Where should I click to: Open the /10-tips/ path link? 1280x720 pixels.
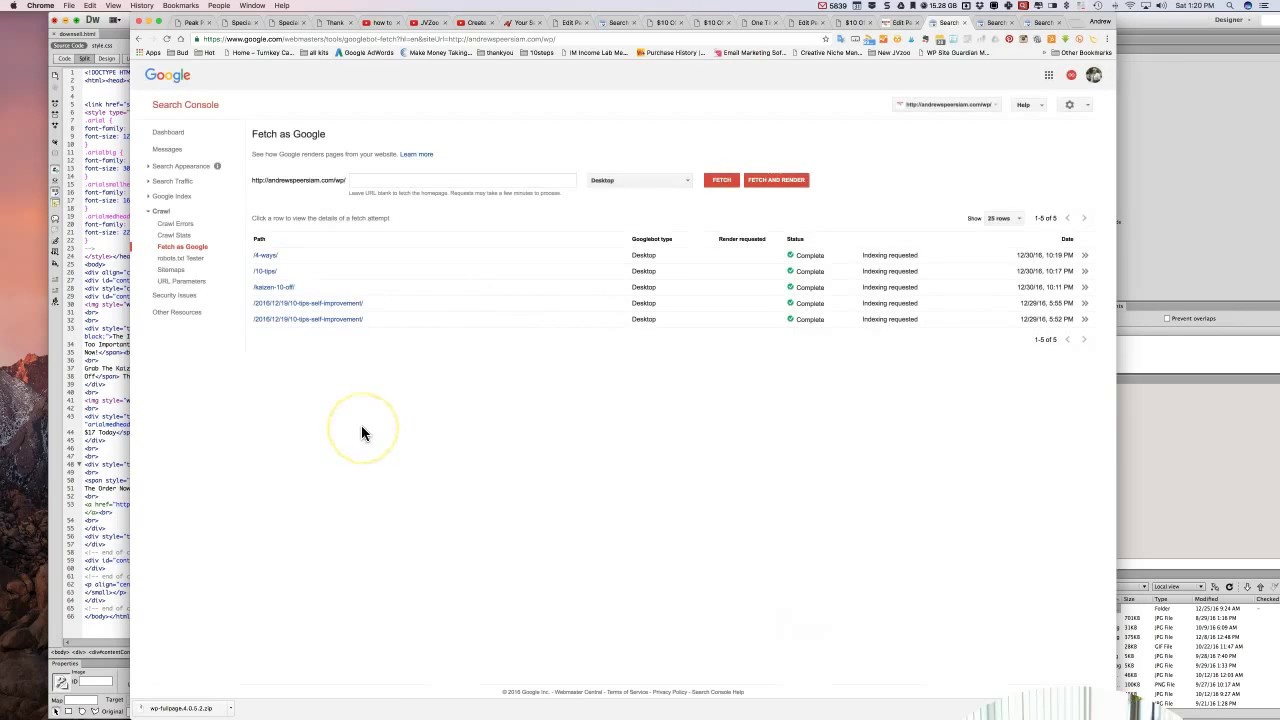(x=265, y=271)
